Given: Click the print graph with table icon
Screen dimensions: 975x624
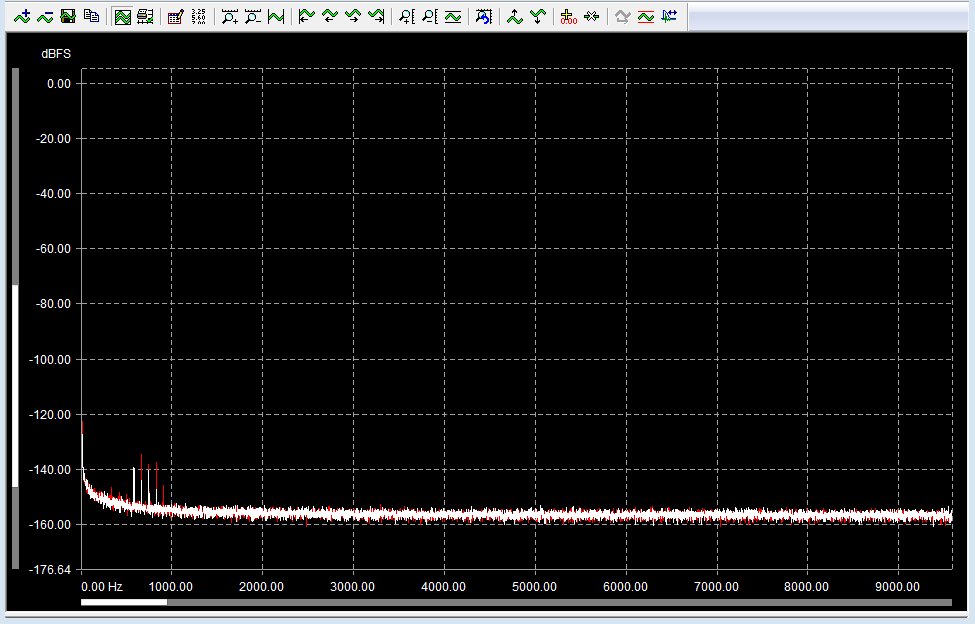Looking at the screenshot, I should [x=146, y=17].
